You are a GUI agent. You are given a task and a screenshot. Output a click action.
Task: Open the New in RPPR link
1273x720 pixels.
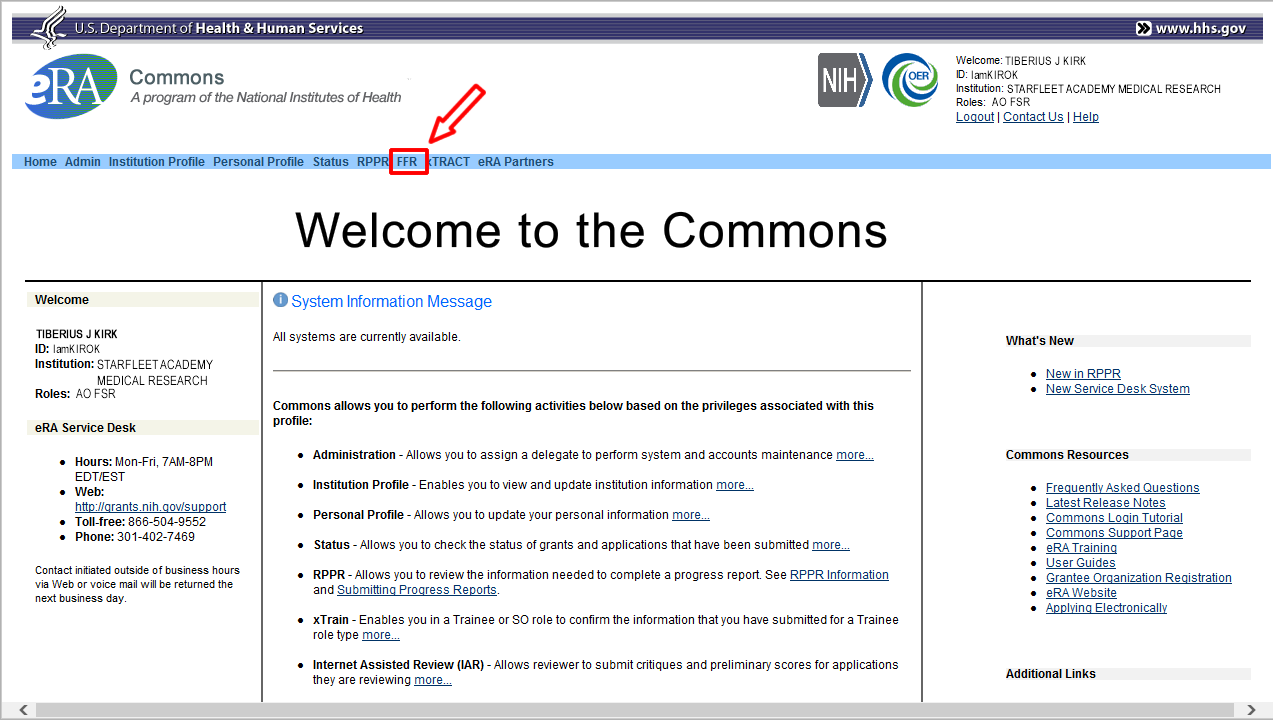(x=1083, y=374)
